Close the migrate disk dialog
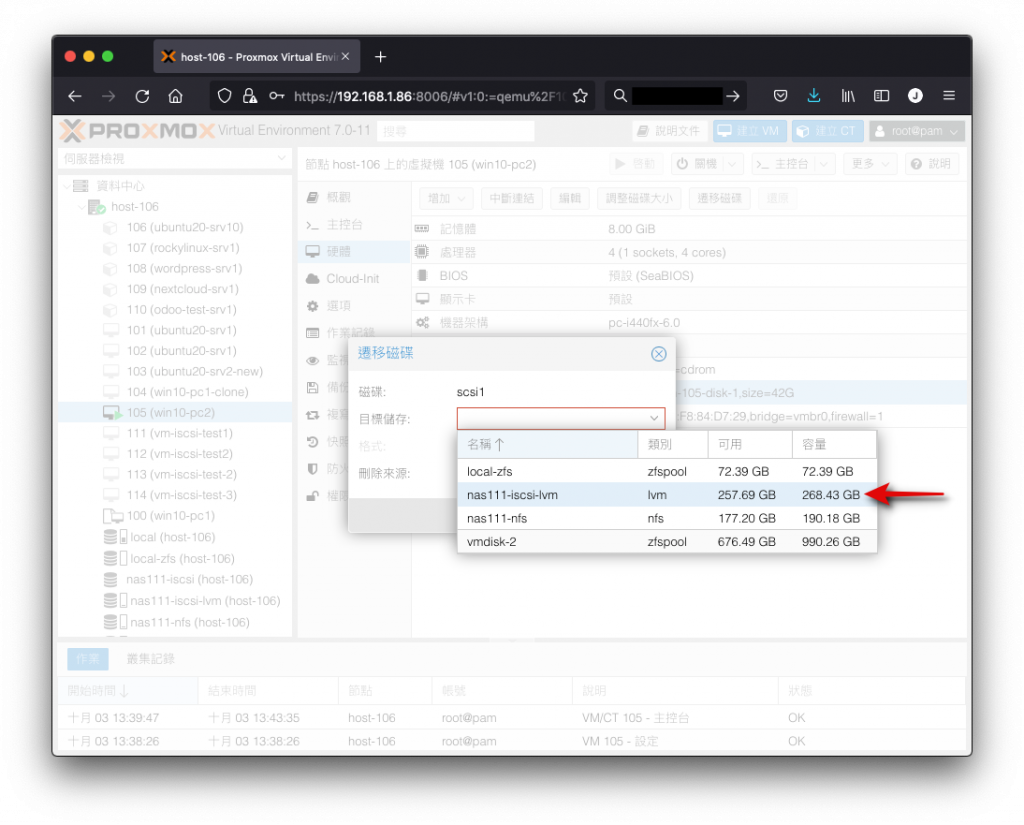 pos(658,353)
